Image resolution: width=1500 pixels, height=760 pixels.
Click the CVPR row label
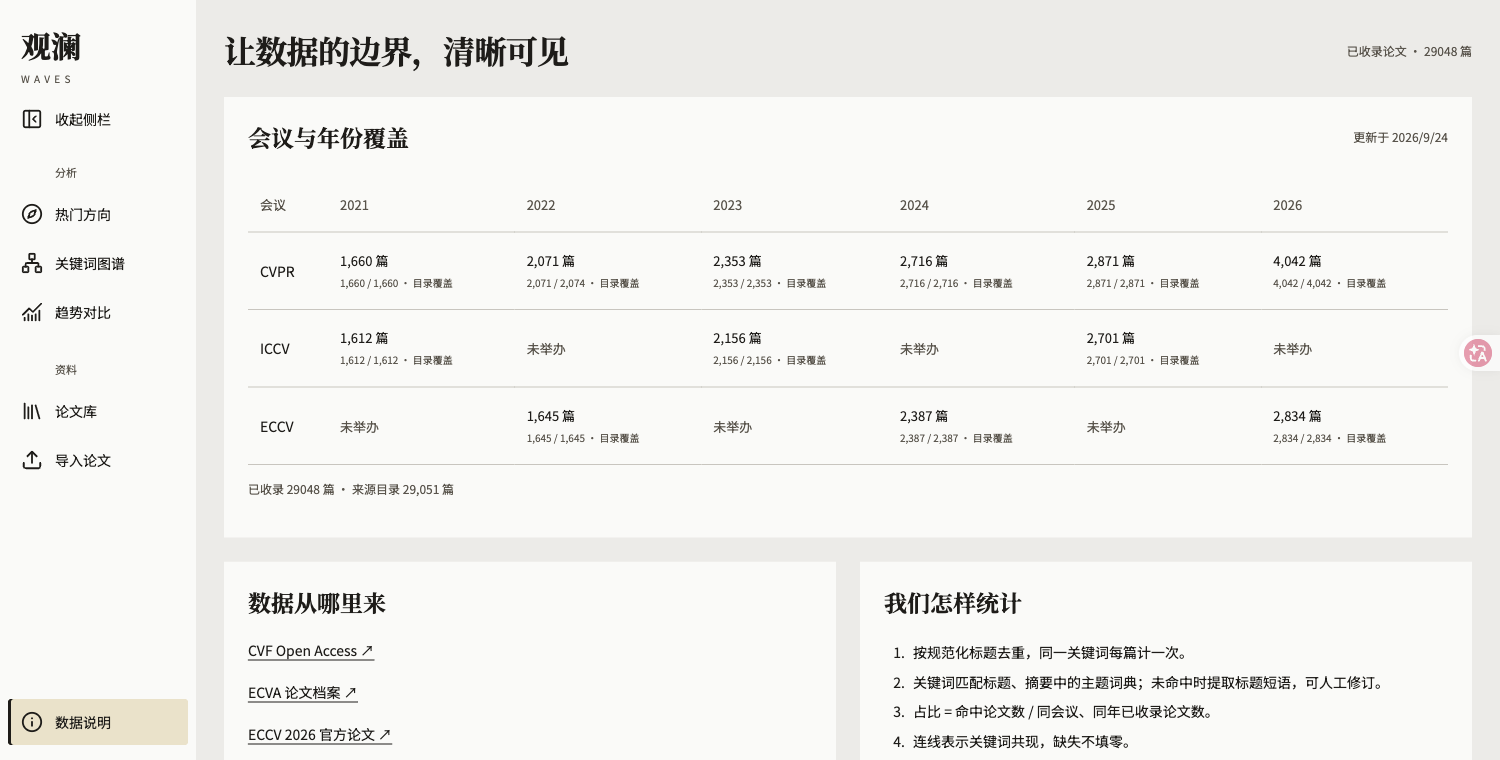point(277,272)
